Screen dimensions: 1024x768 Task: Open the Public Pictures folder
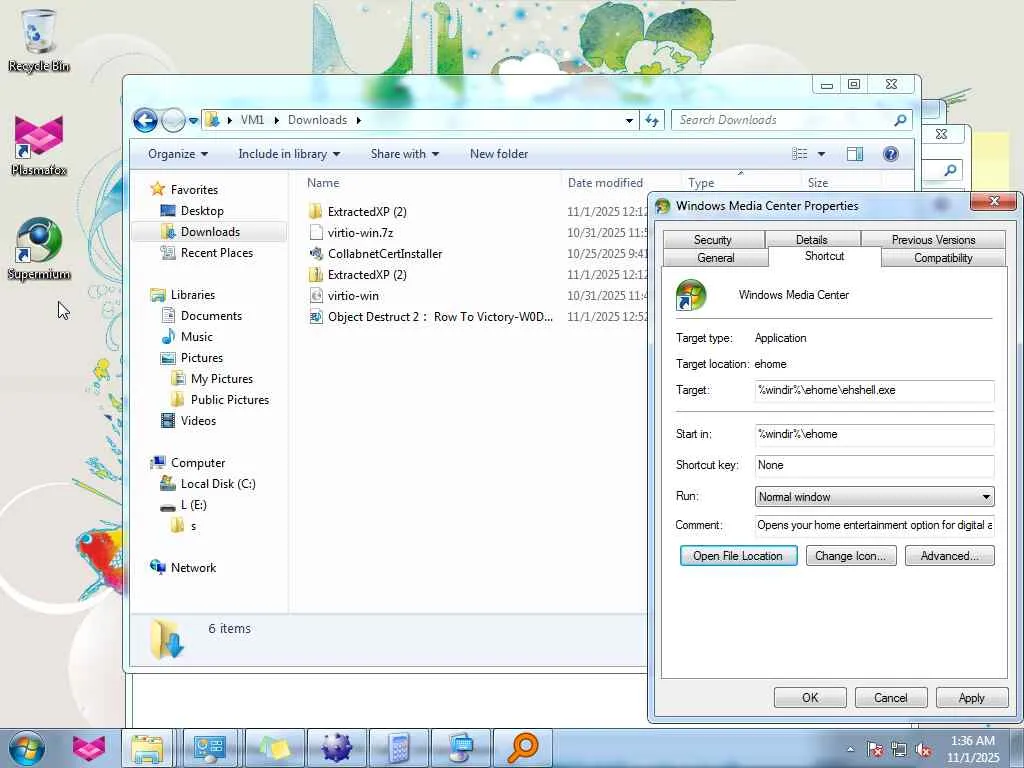(230, 400)
